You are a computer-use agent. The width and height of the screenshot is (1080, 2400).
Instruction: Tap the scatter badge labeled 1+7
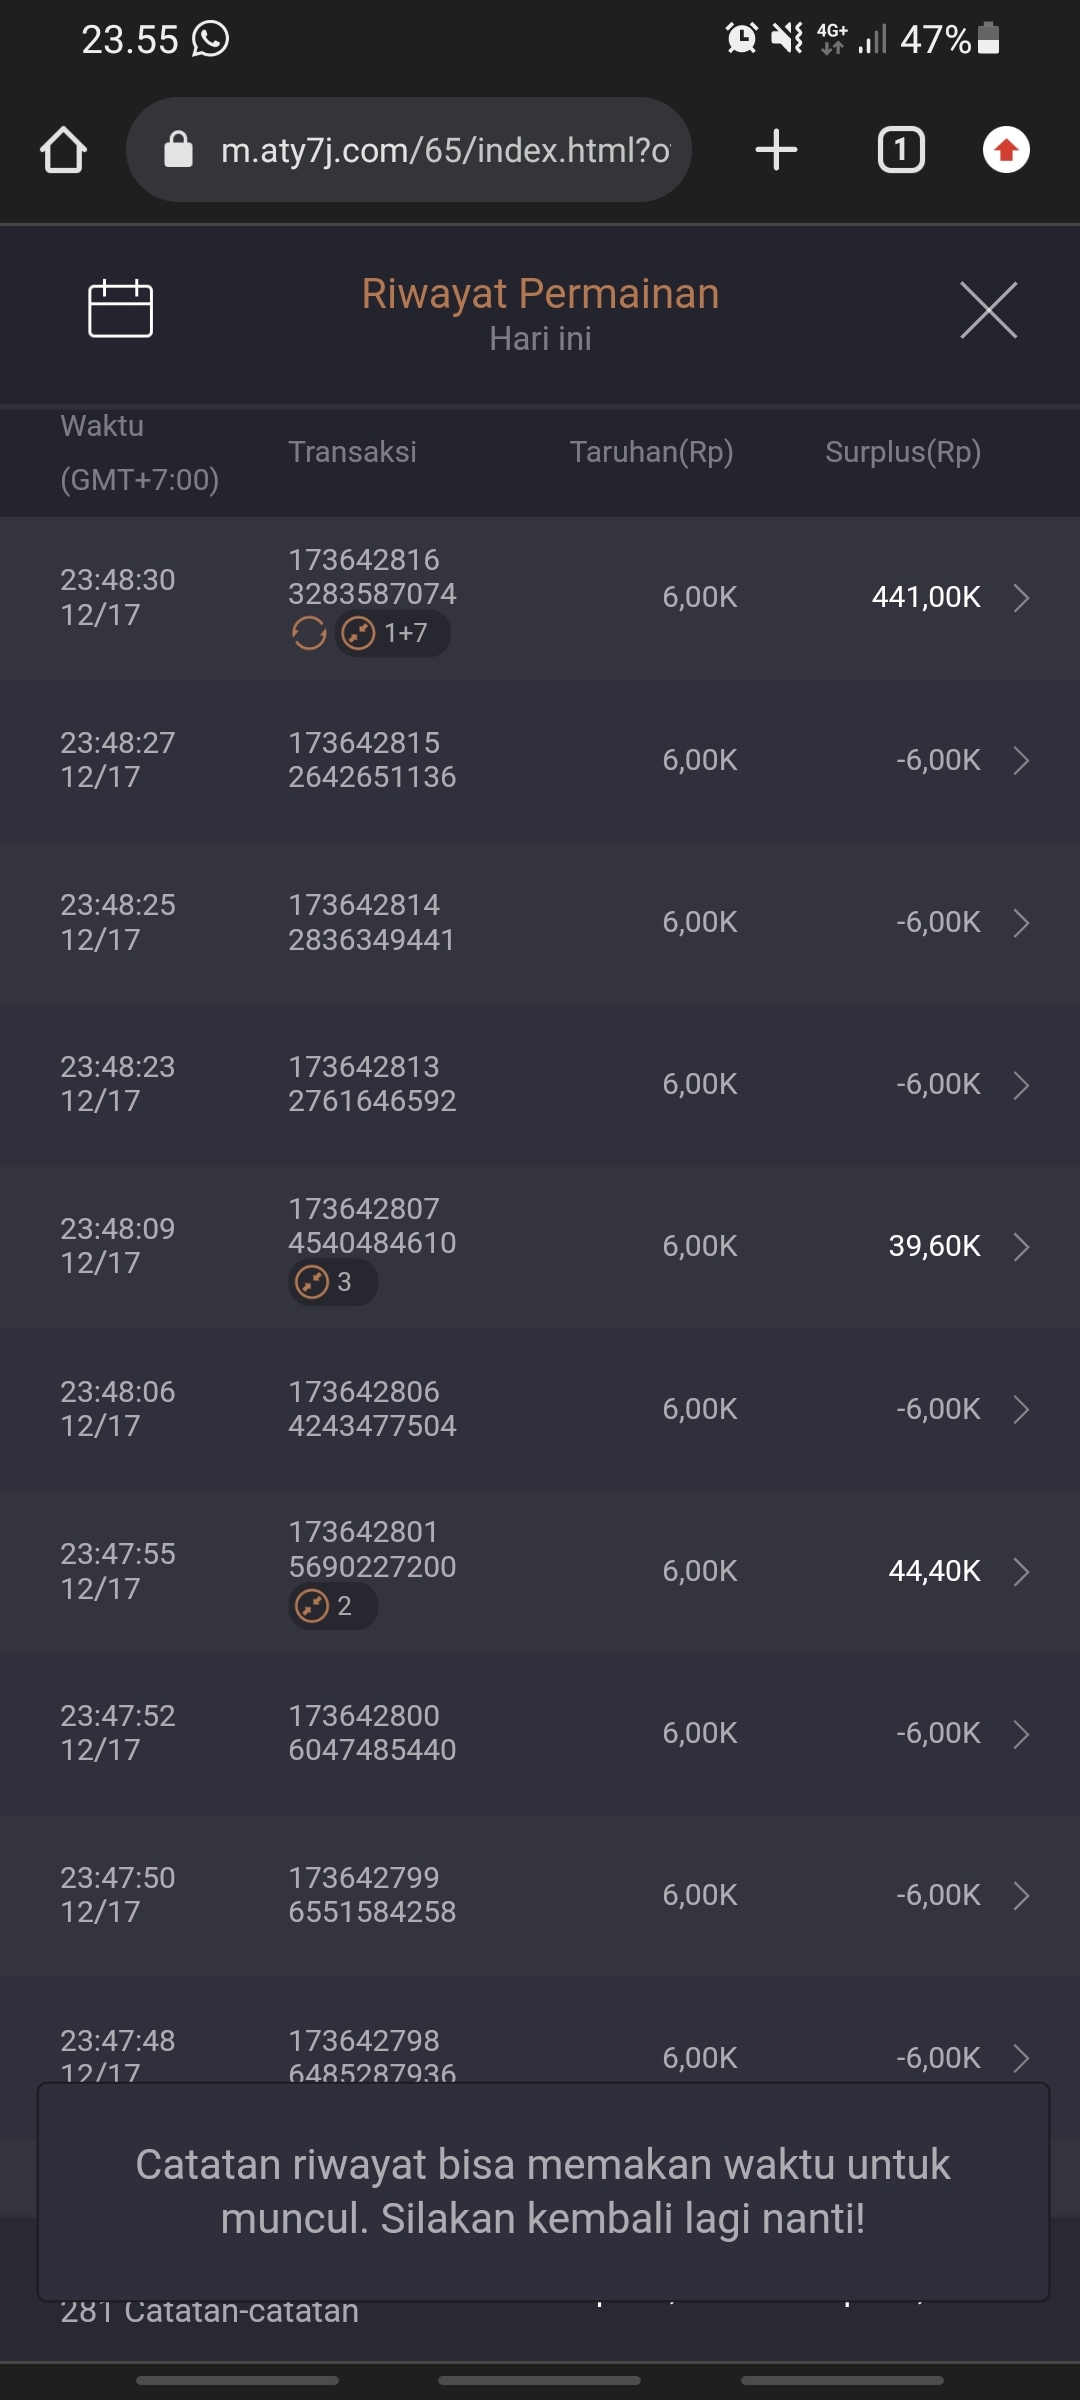click(x=392, y=633)
